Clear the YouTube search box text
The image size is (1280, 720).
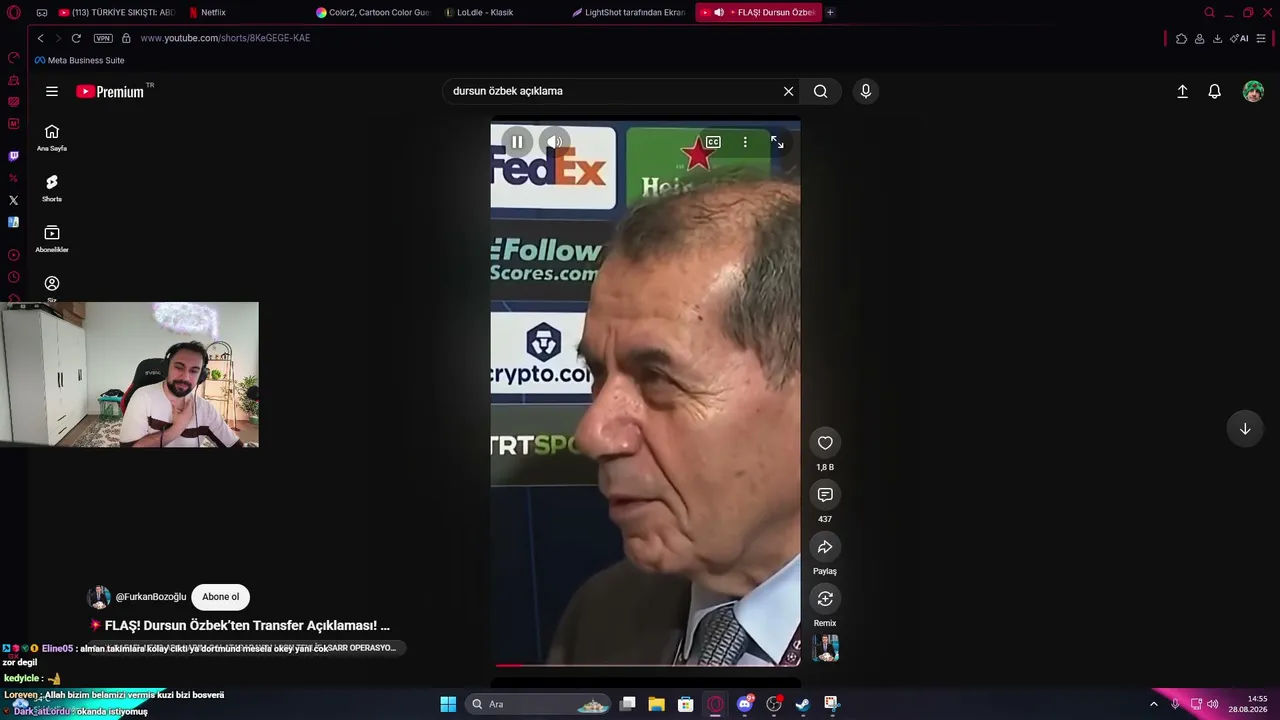coord(788,91)
